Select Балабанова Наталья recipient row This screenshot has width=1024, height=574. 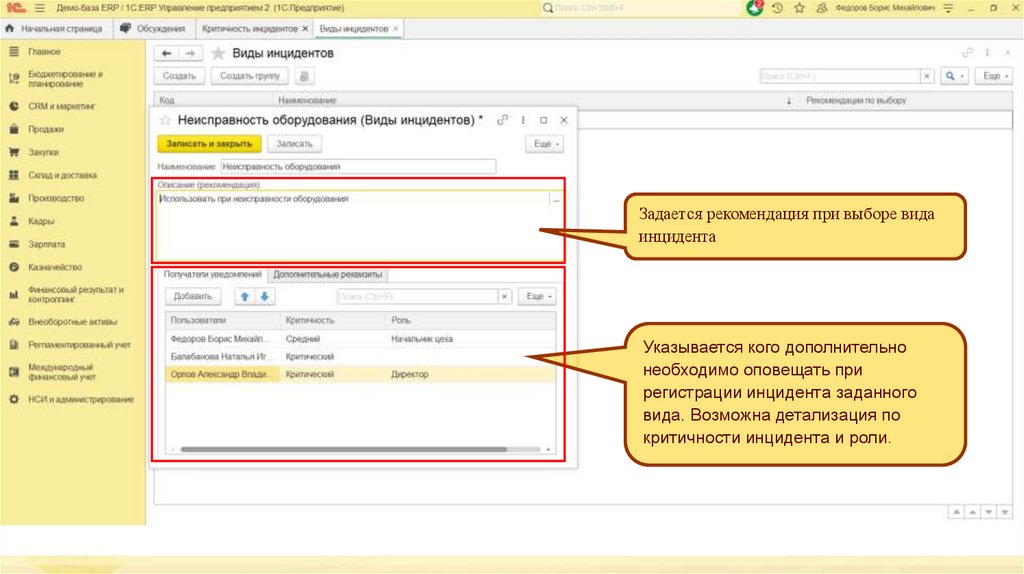point(360,357)
